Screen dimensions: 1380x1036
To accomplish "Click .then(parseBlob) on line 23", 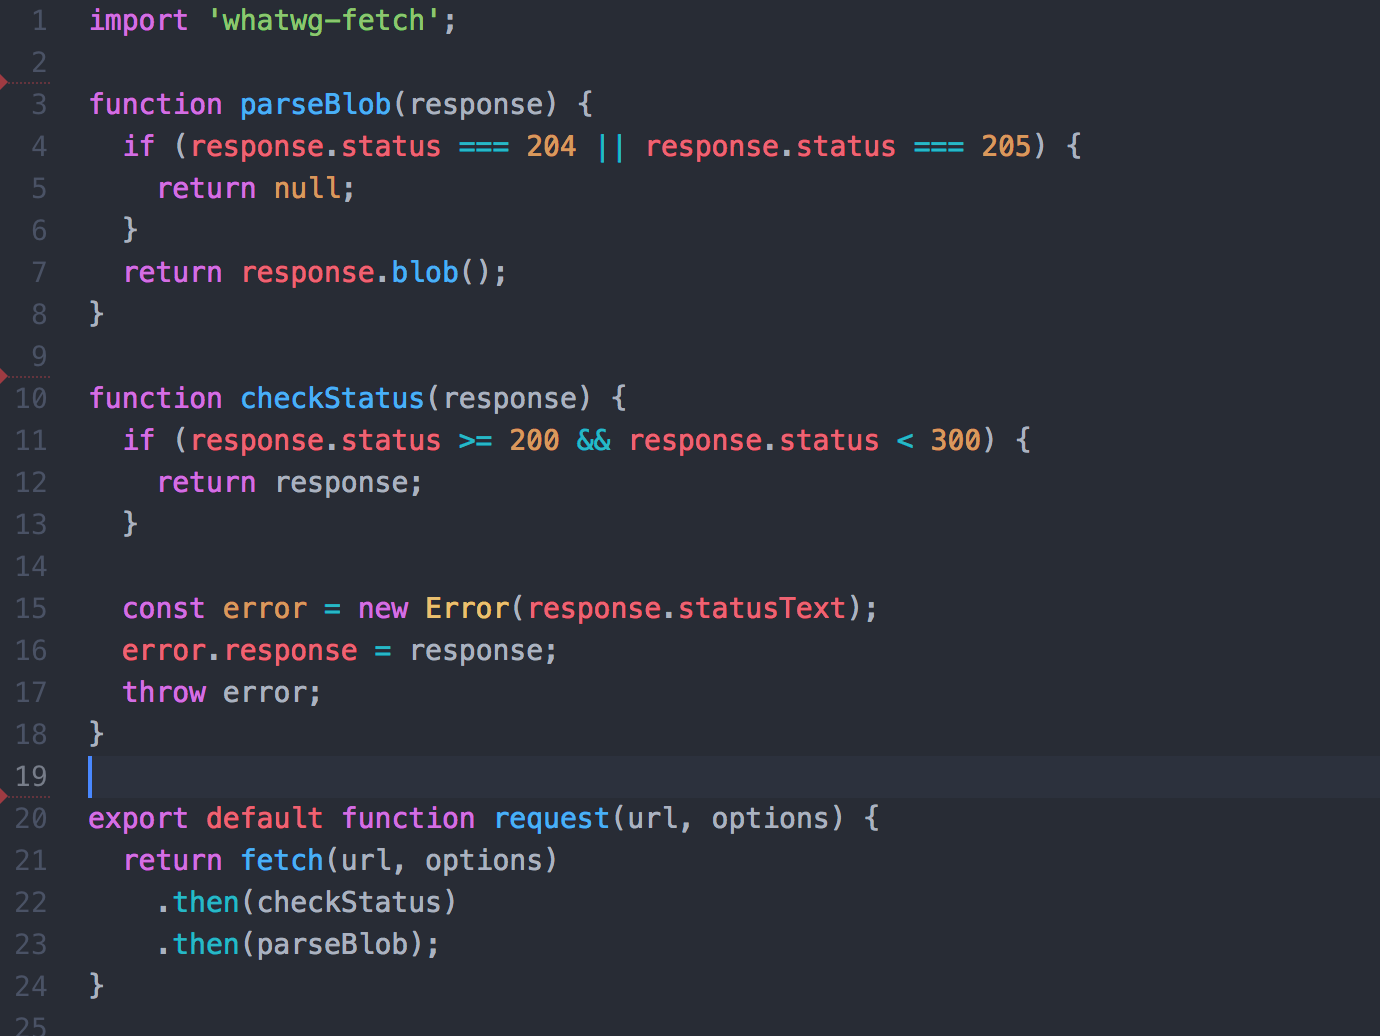I will pyautogui.click(x=297, y=944).
